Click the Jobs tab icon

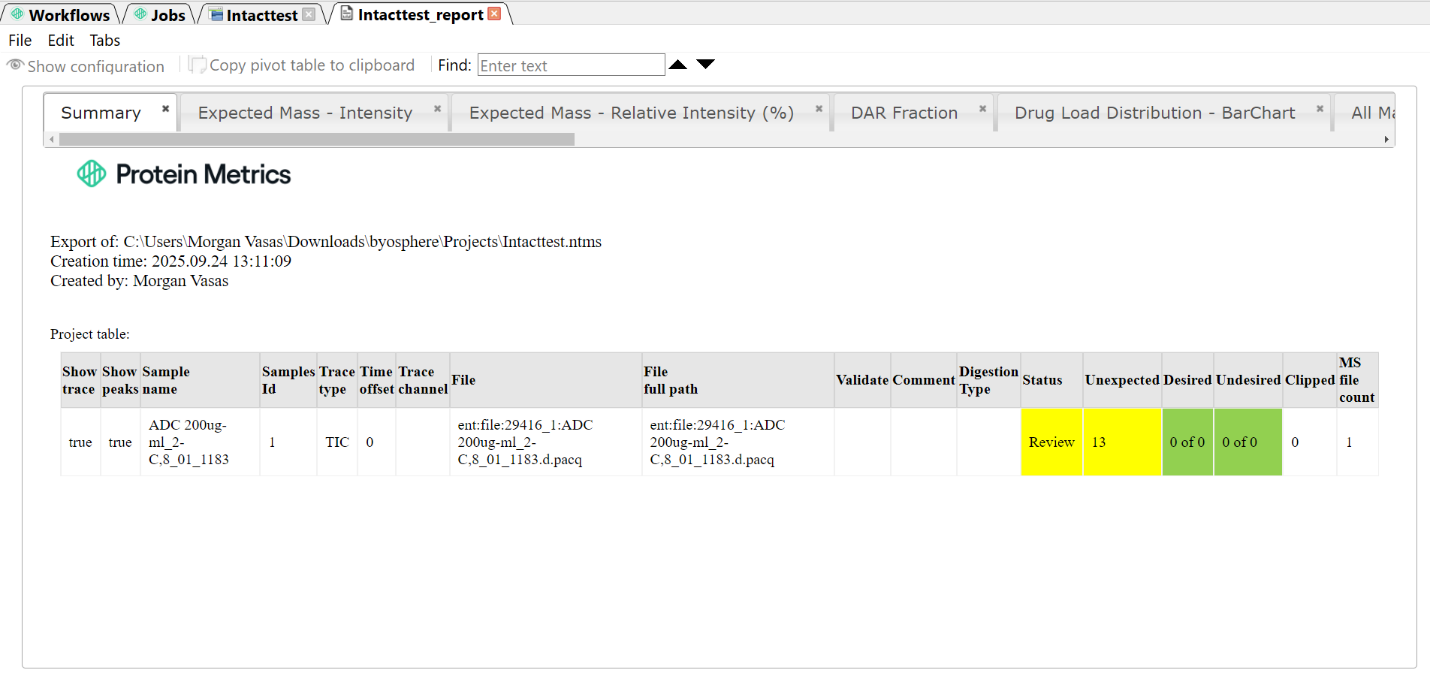(140, 15)
